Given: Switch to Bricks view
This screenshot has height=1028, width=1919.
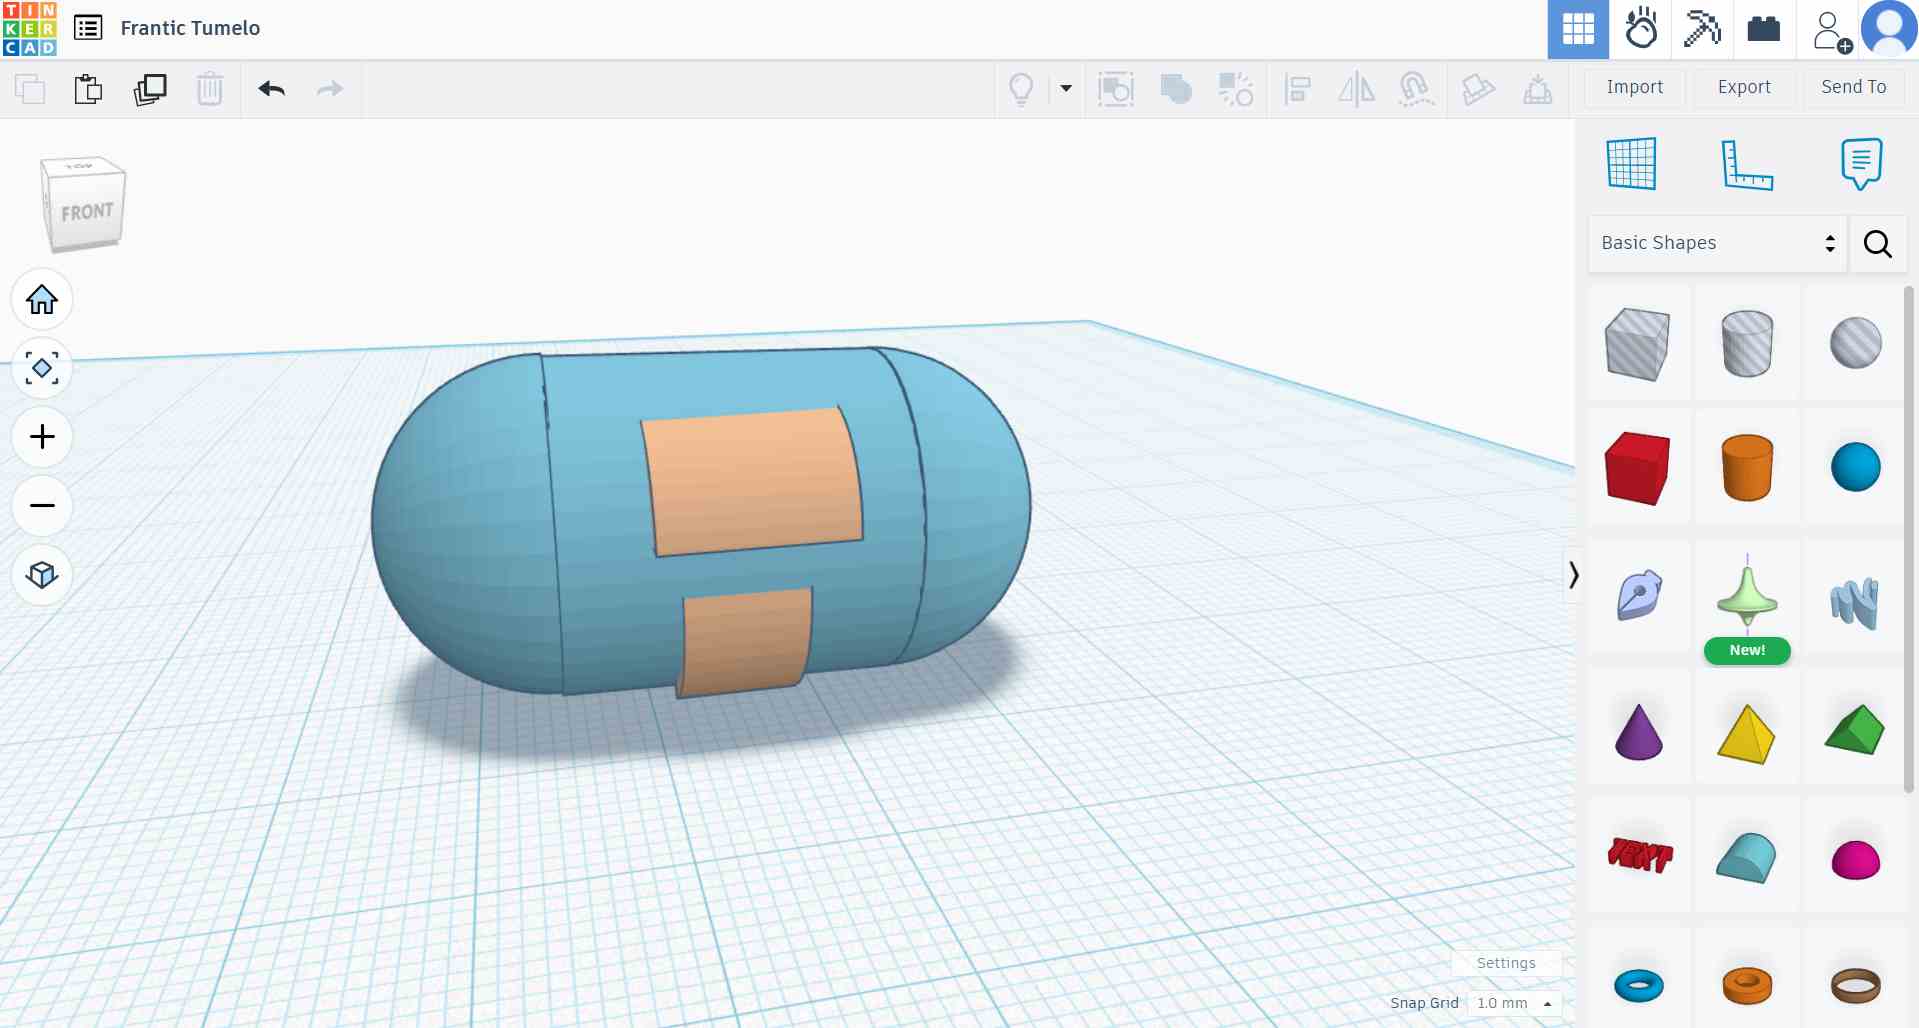Looking at the screenshot, I should 1763,29.
